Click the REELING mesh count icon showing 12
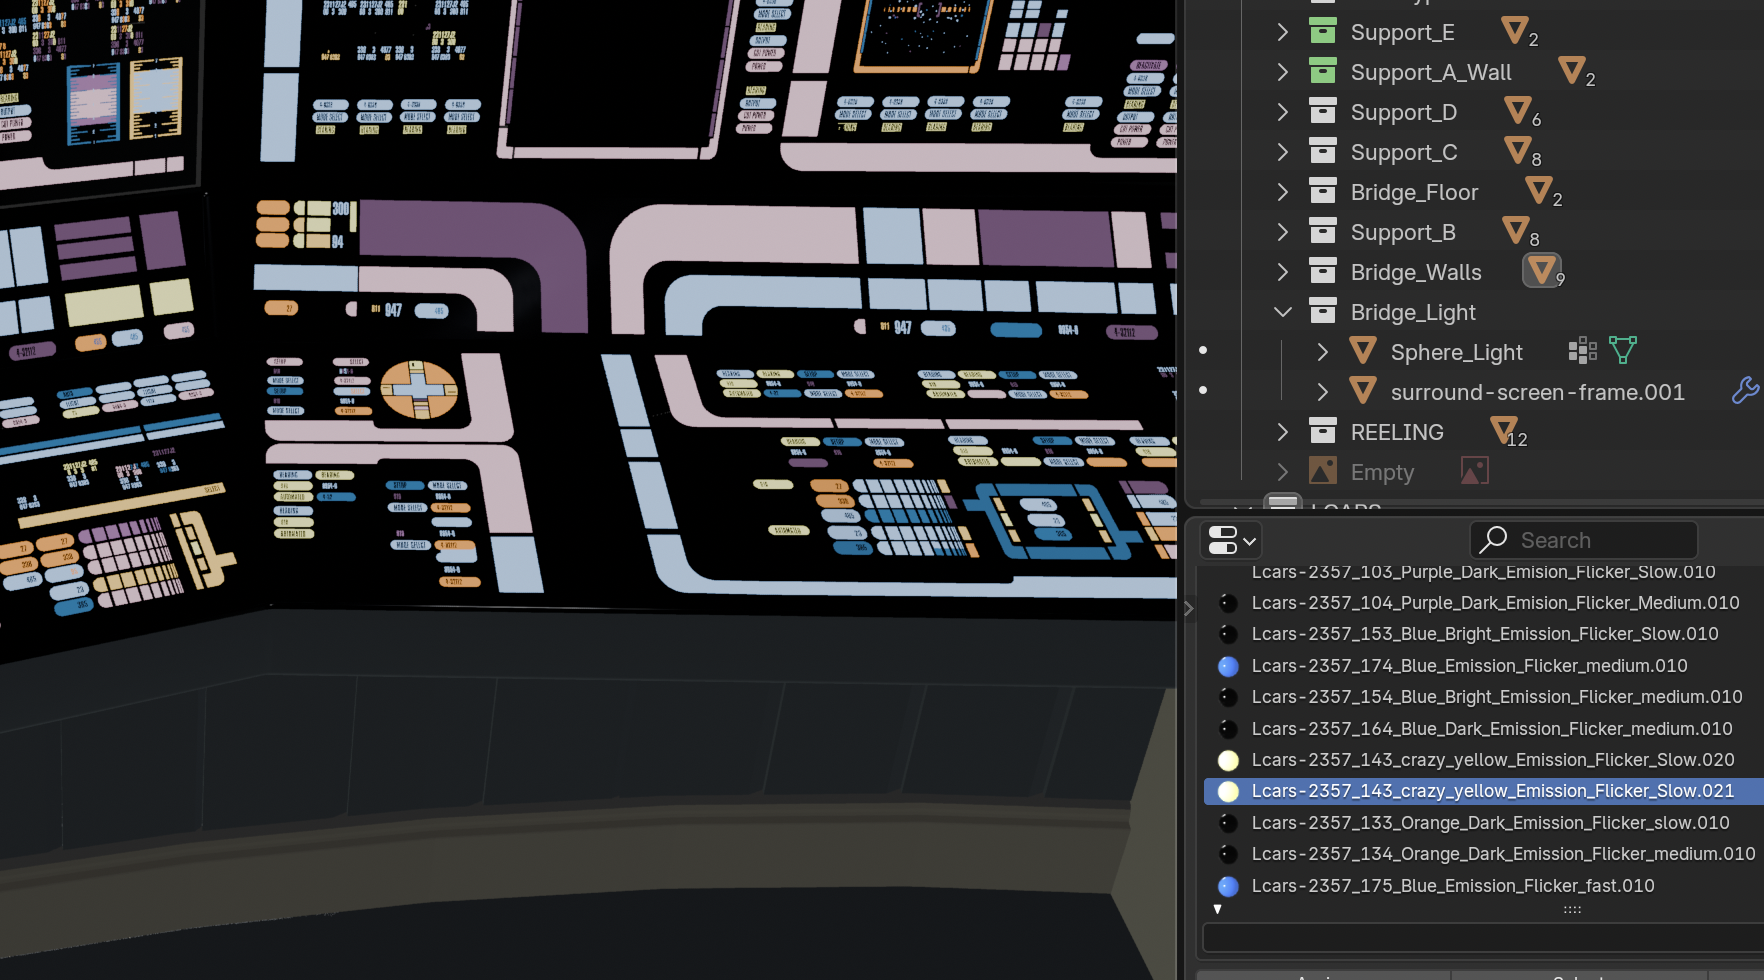 click(1505, 431)
